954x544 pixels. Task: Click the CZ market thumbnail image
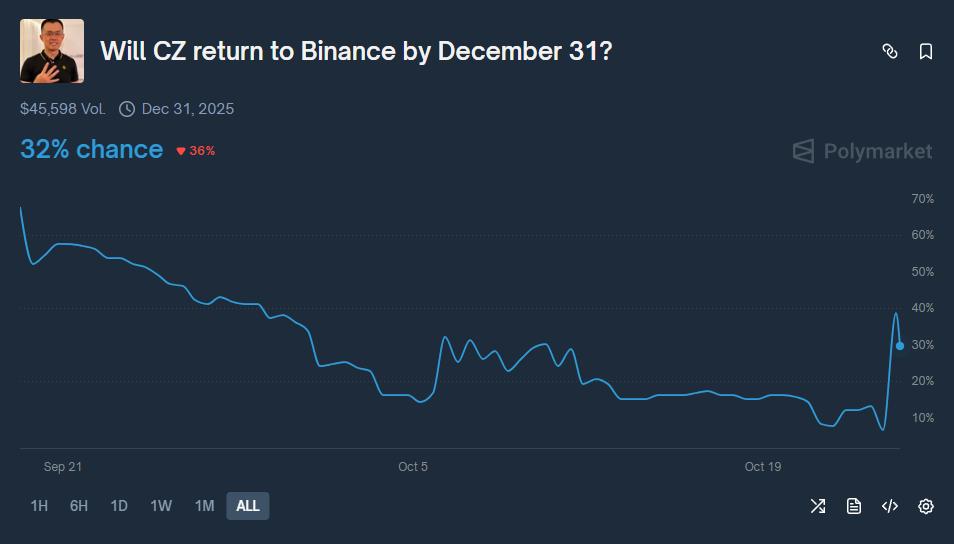52,51
